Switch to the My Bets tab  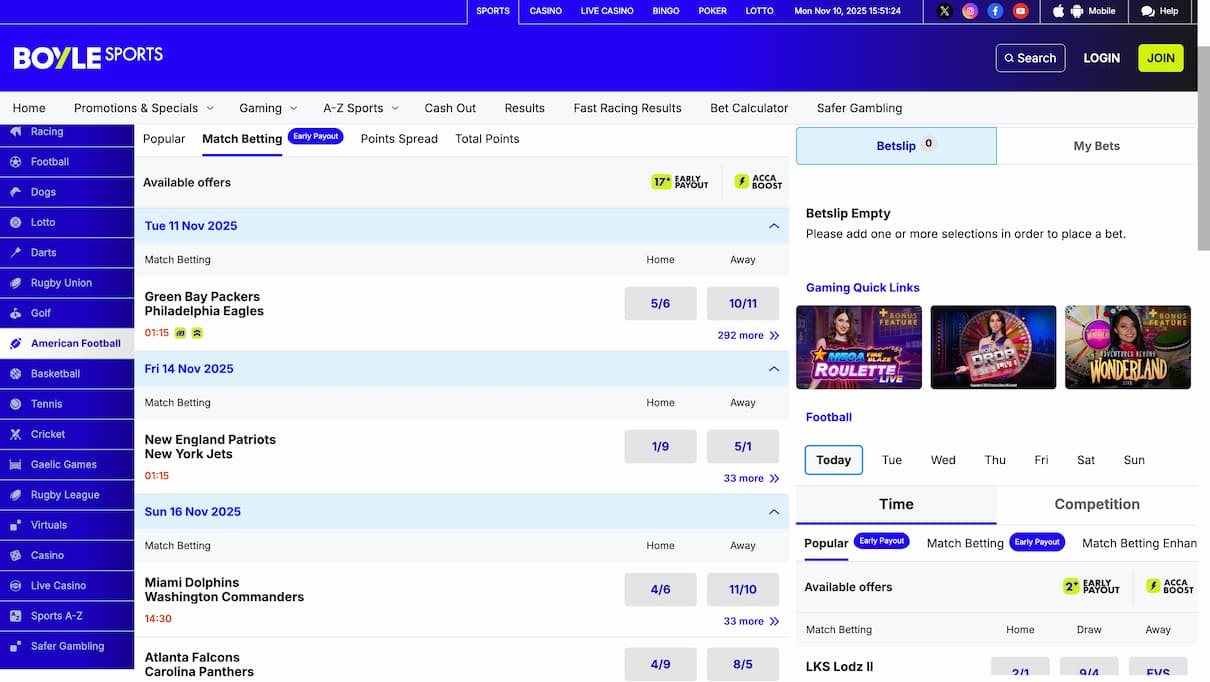[1096, 145]
